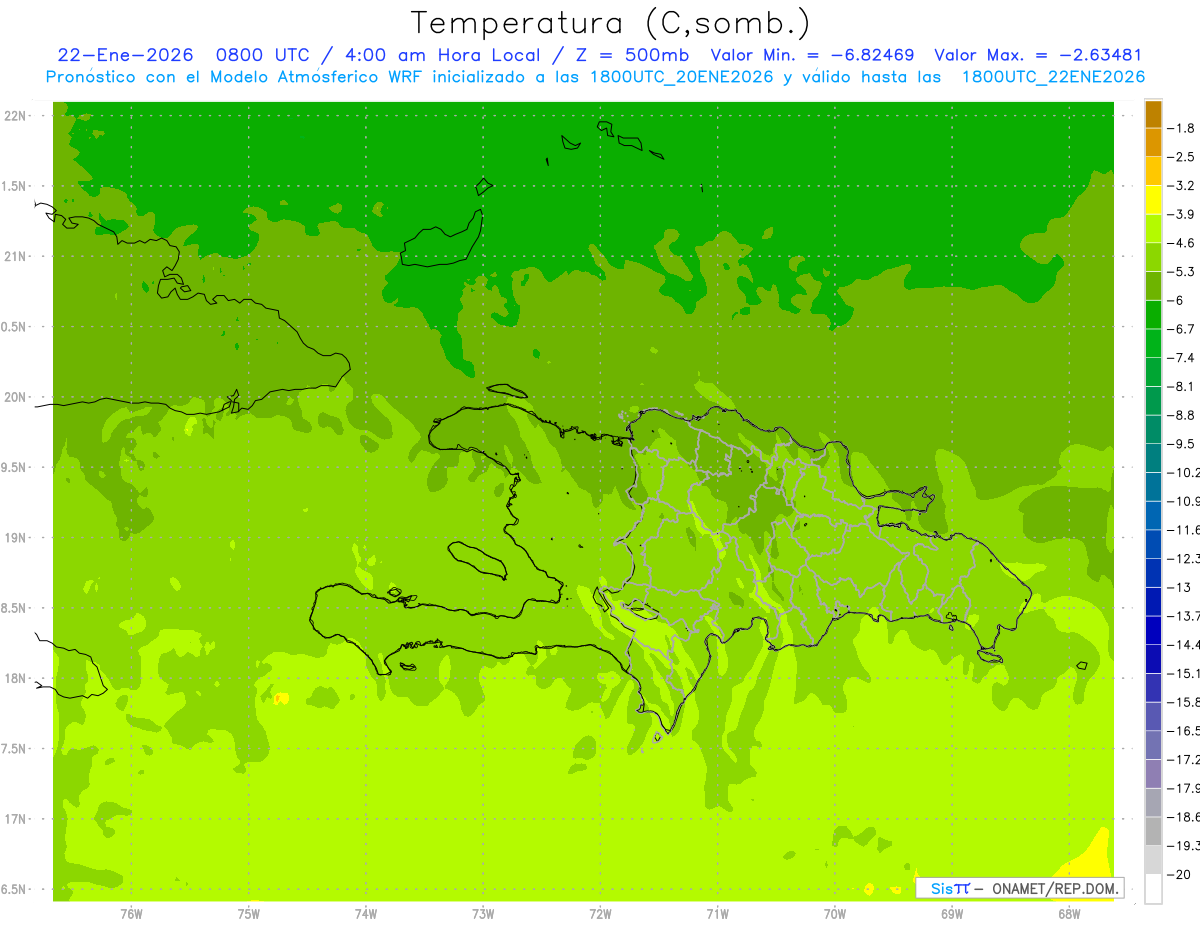Click the '-1.8' color bar label
1200x927 pixels.
pyautogui.click(x=1182, y=128)
